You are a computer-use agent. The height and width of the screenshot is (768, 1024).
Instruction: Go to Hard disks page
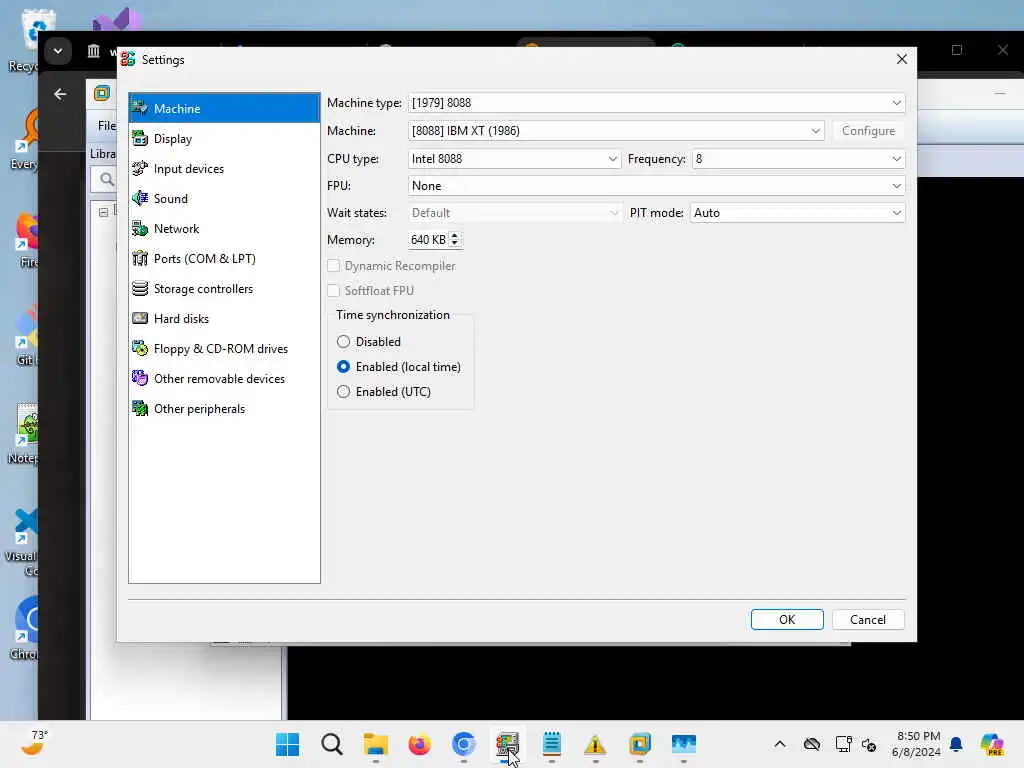pyautogui.click(x=224, y=319)
